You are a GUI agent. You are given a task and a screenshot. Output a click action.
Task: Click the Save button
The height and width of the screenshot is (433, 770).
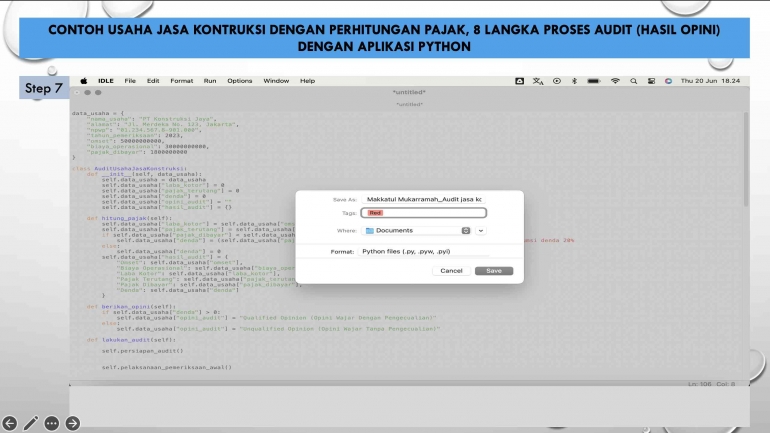coord(494,271)
